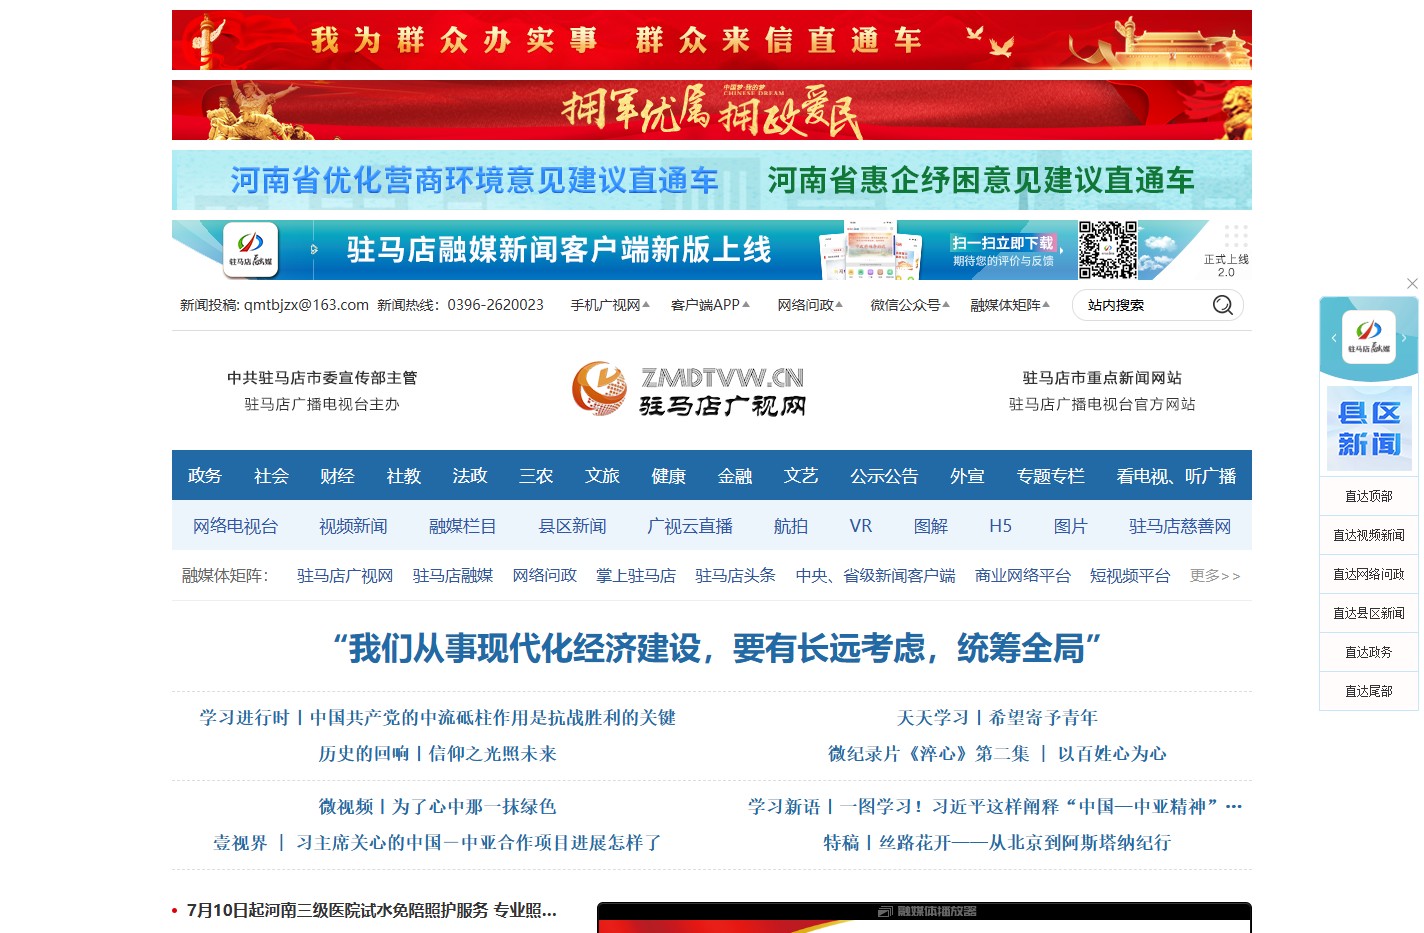This screenshot has width=1424, height=933.
Task: Click 直达尾部 sidebar button
Action: coord(1369,691)
